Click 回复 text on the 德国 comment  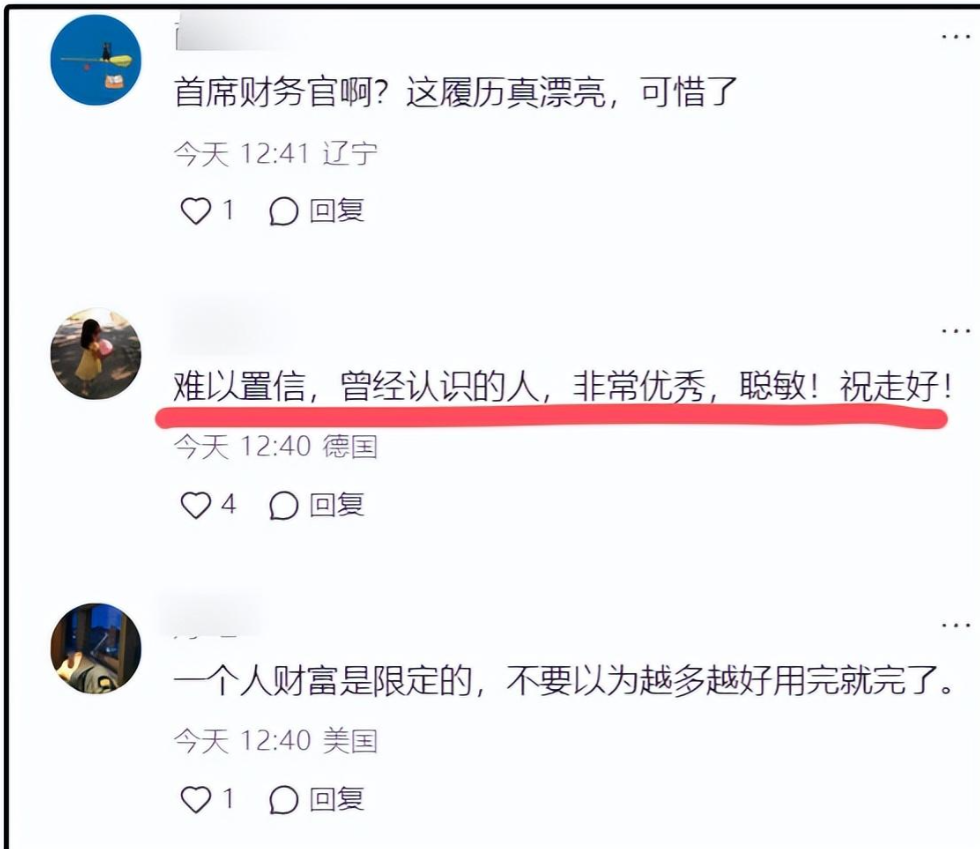point(337,505)
